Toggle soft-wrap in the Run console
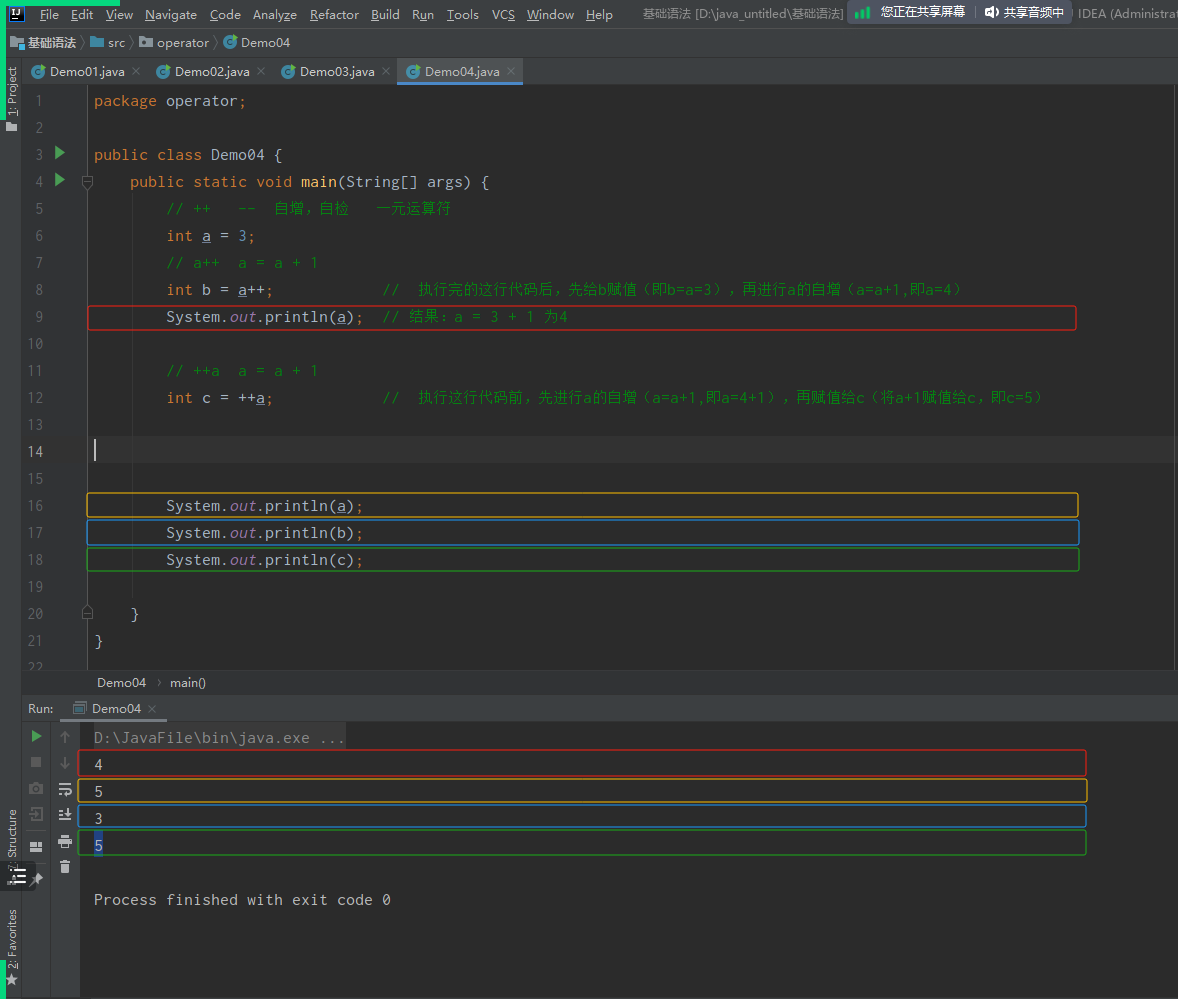 [x=65, y=789]
